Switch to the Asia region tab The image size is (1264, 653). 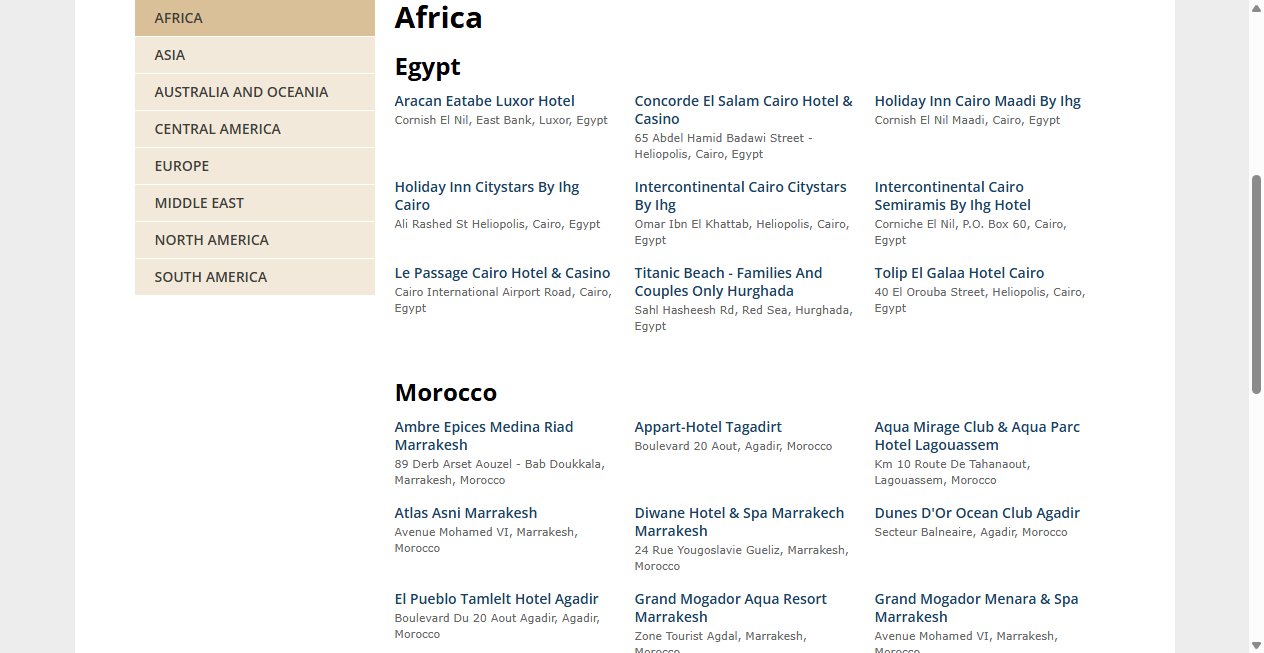pos(255,55)
